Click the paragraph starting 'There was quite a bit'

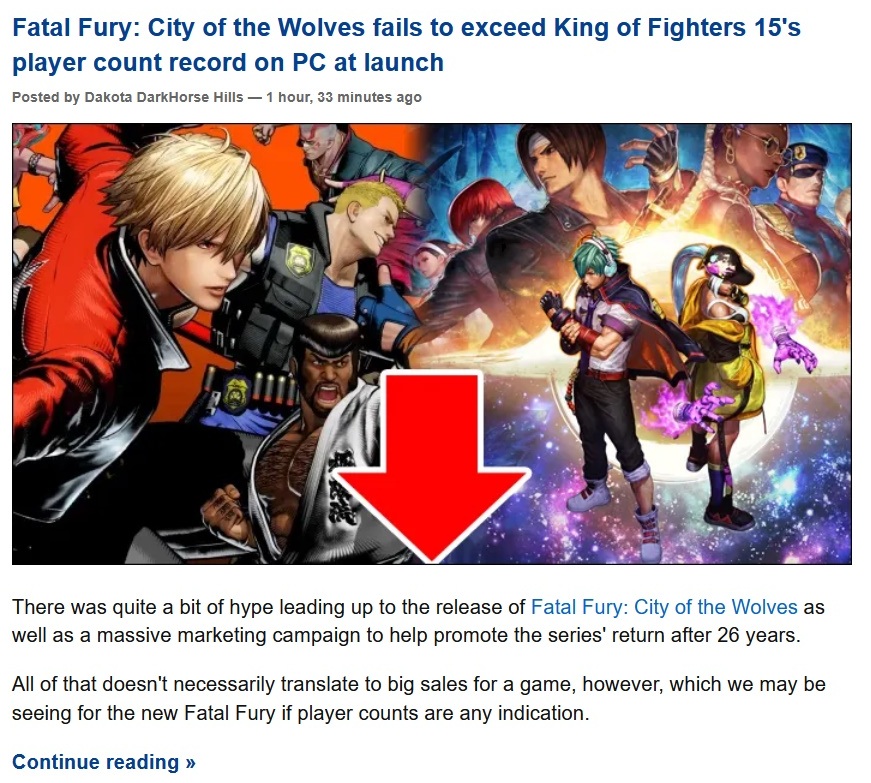(418, 621)
